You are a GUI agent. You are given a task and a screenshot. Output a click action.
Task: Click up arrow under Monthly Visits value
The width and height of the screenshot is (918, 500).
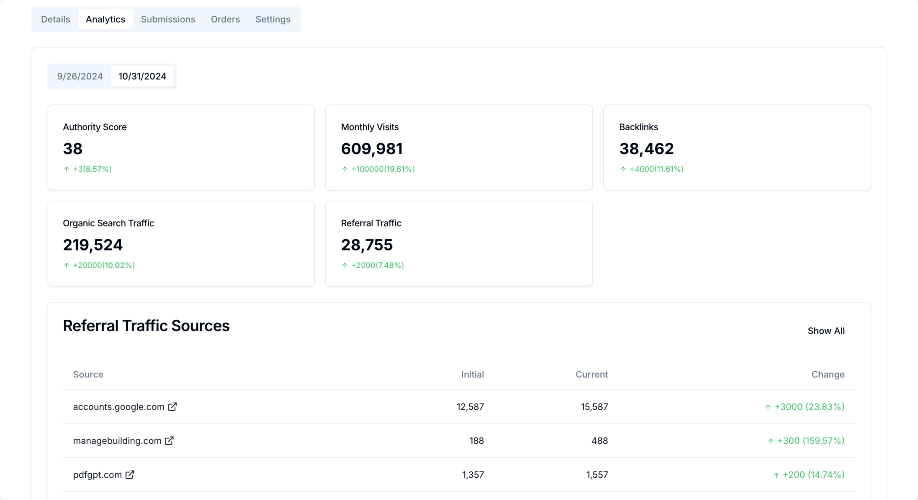[345, 169]
